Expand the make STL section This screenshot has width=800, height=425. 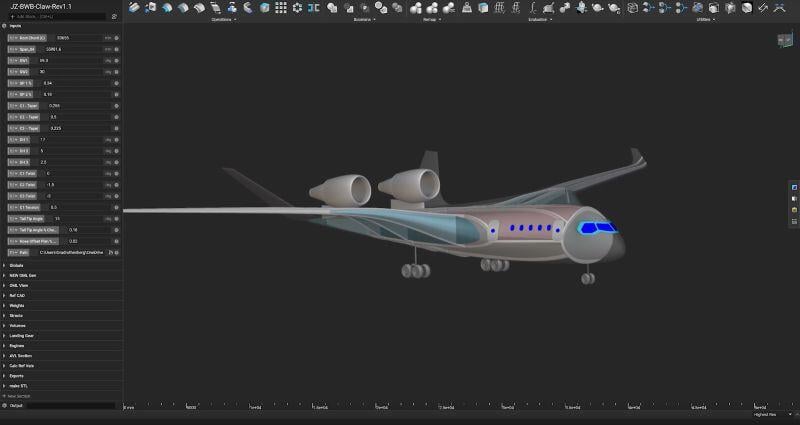[5, 386]
